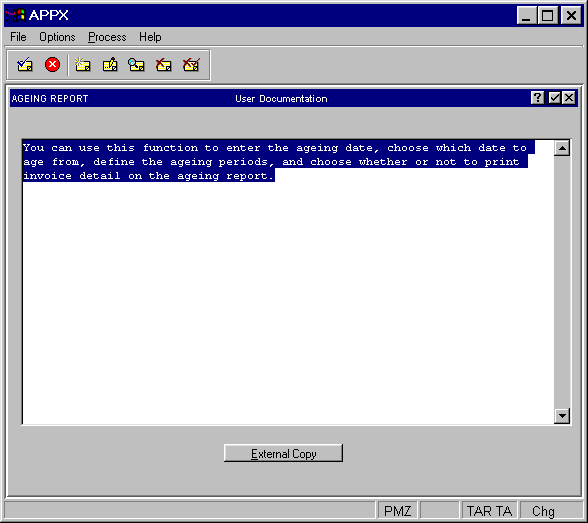Maximize the APPX window
Viewport: 588px width, 523px height.
(548, 15)
